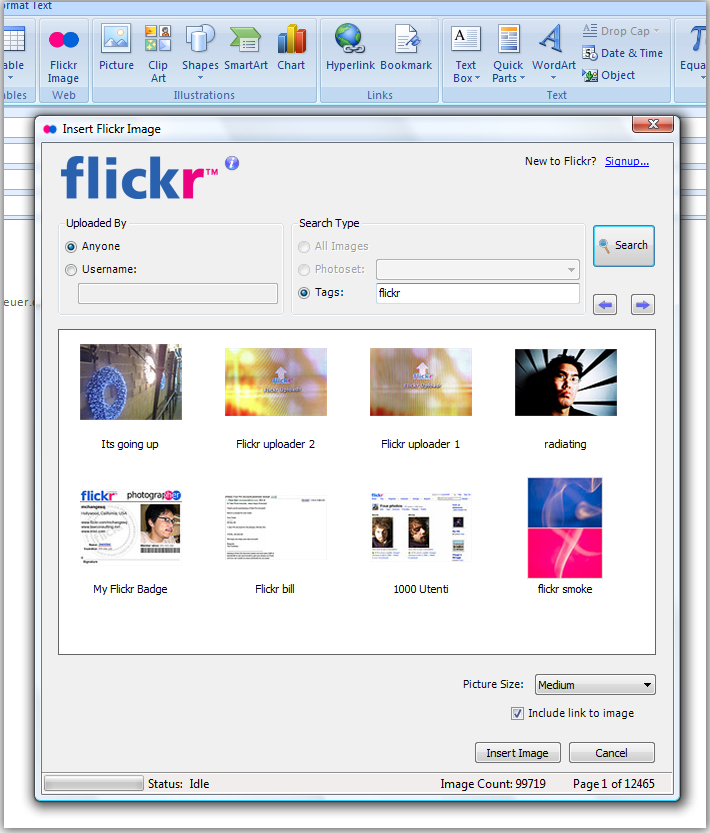This screenshot has width=710, height=833.
Task: Open the Picture Size dropdown
Action: (595, 685)
